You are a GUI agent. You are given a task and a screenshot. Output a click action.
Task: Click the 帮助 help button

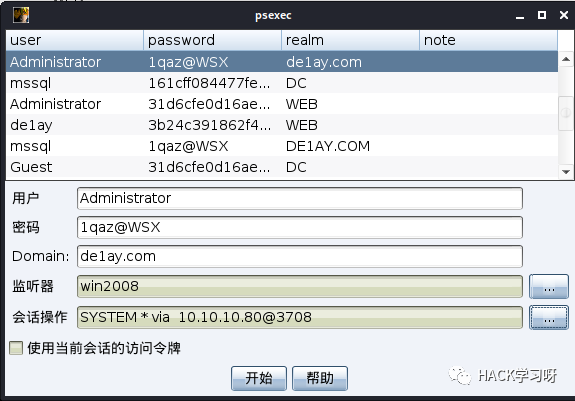point(320,378)
